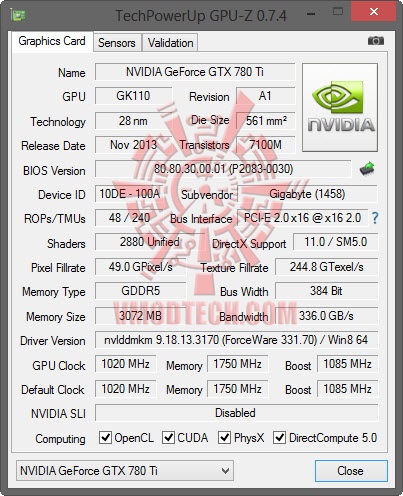
Task: Click the Close button
Action: (x=351, y=471)
